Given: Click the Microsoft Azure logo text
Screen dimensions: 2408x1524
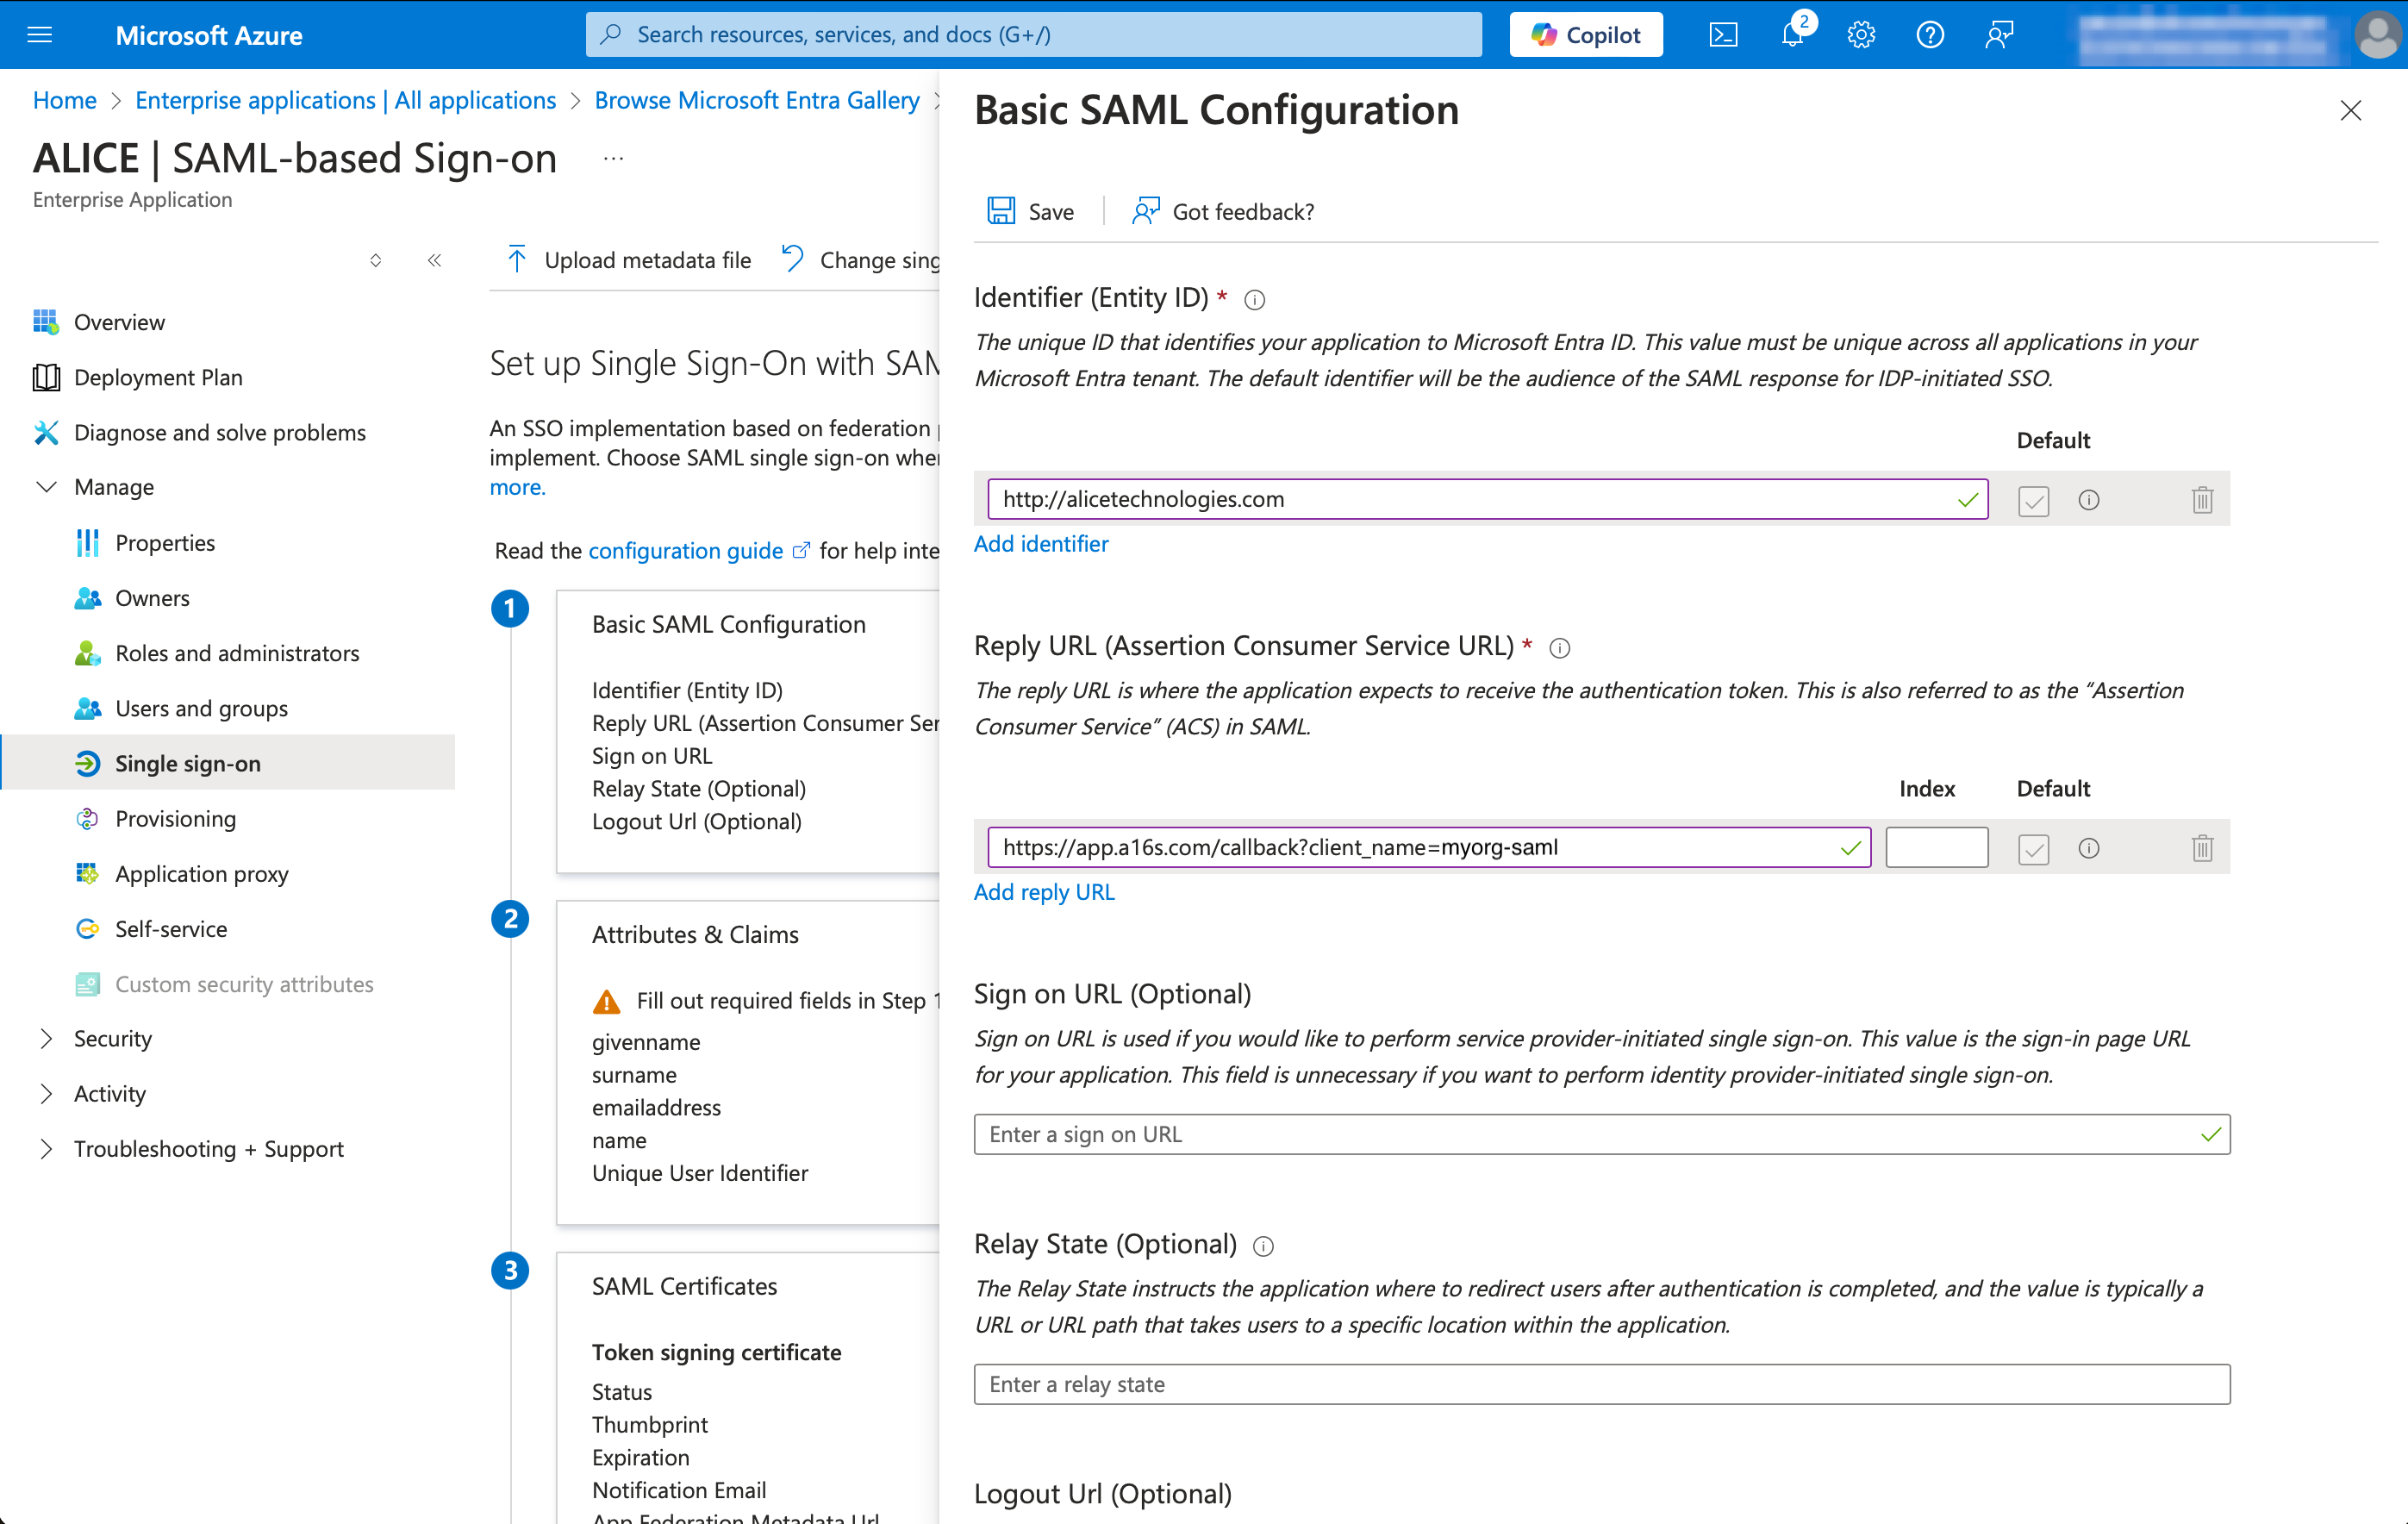Looking at the screenshot, I should pyautogui.click(x=209, y=35).
